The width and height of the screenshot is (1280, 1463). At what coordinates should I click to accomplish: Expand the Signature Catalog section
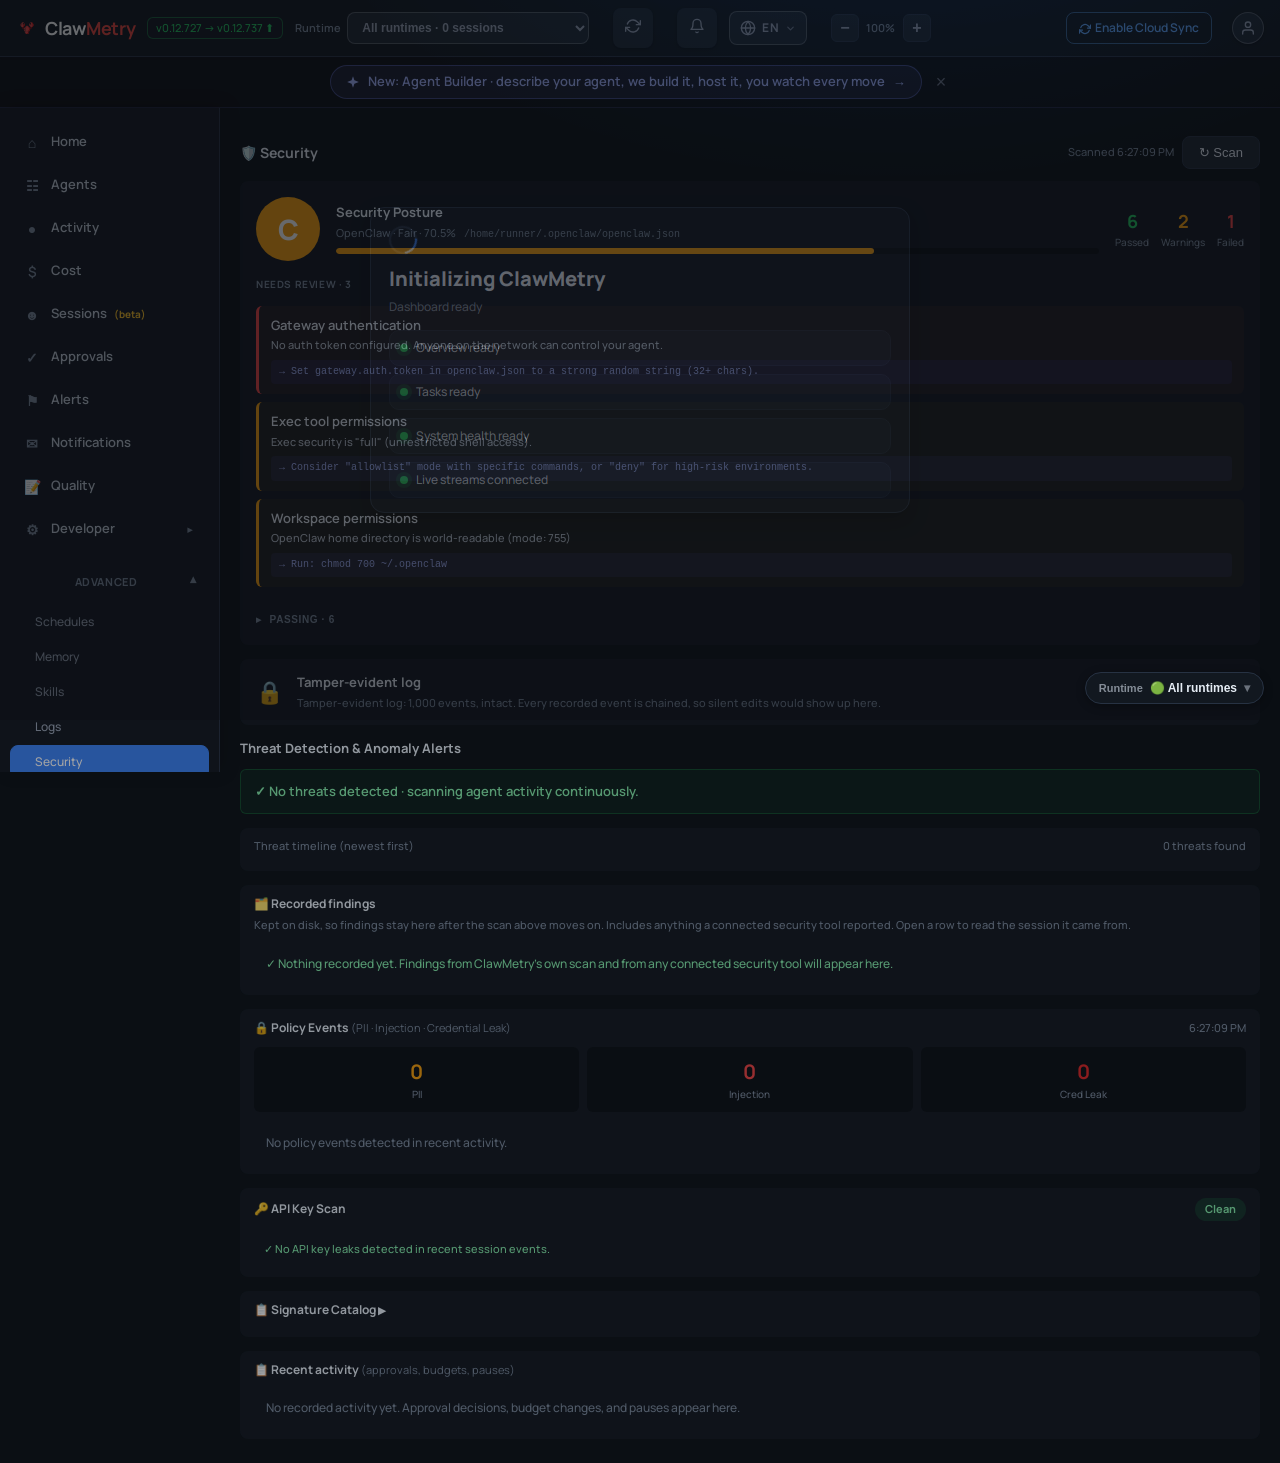321,1310
